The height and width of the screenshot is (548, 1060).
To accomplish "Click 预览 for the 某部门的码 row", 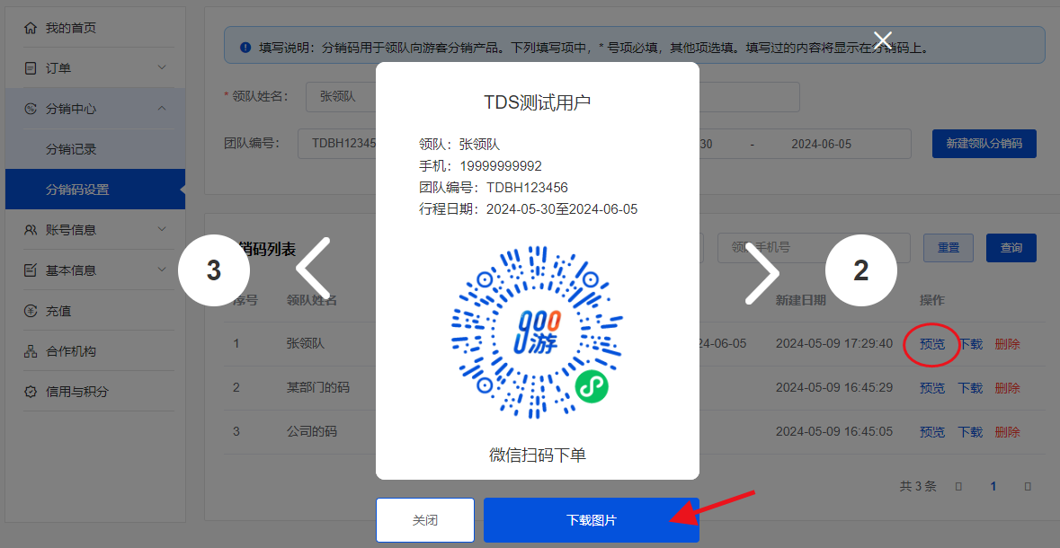I will pyautogui.click(x=932, y=388).
